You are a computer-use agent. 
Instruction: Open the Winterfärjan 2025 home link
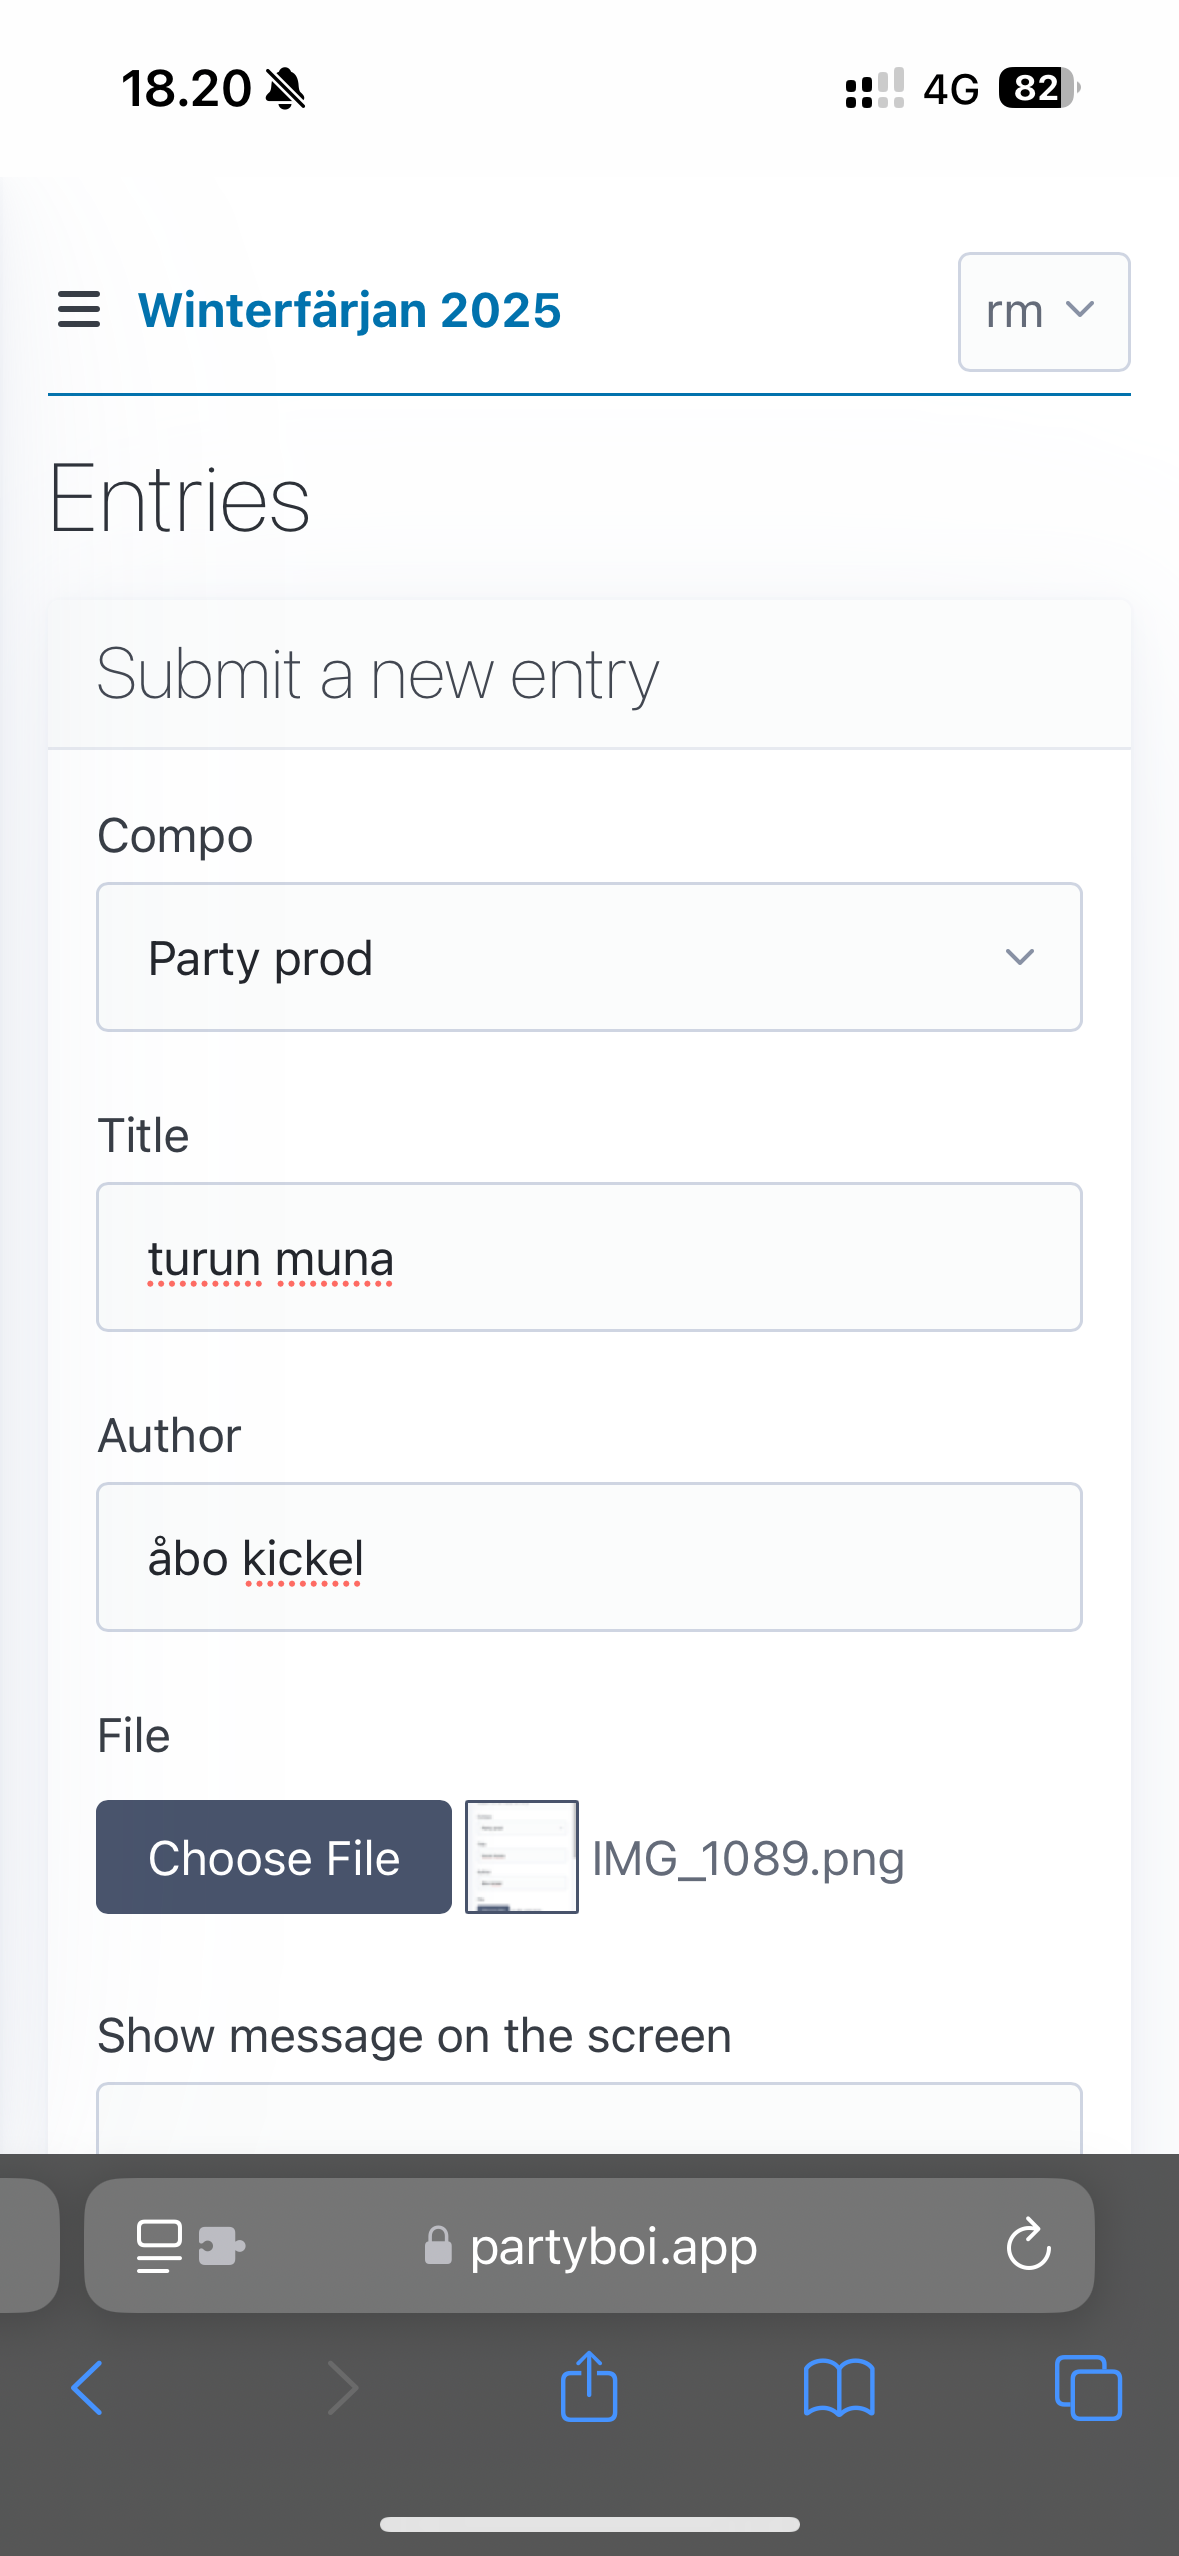(349, 310)
